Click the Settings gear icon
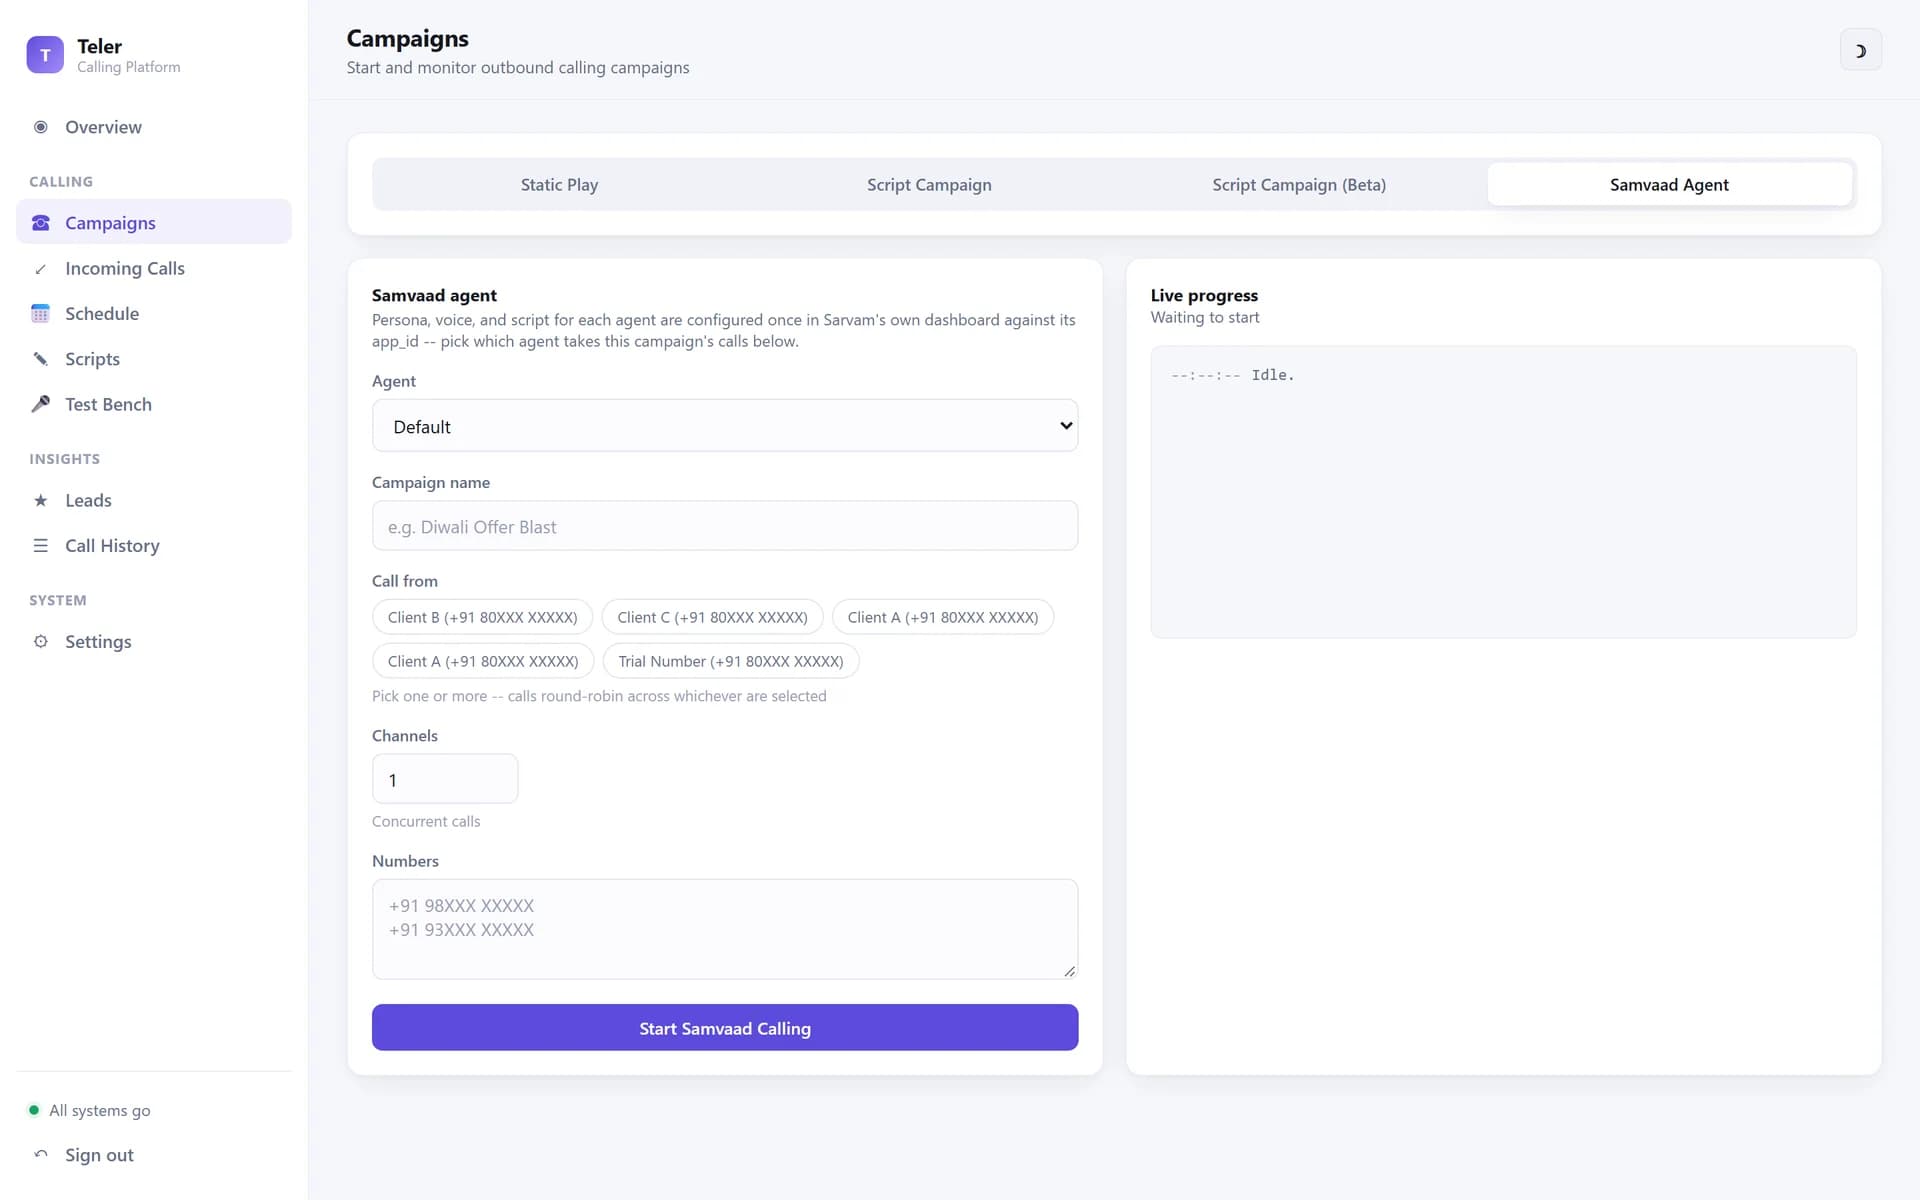The height and width of the screenshot is (1200, 1920). click(41, 642)
